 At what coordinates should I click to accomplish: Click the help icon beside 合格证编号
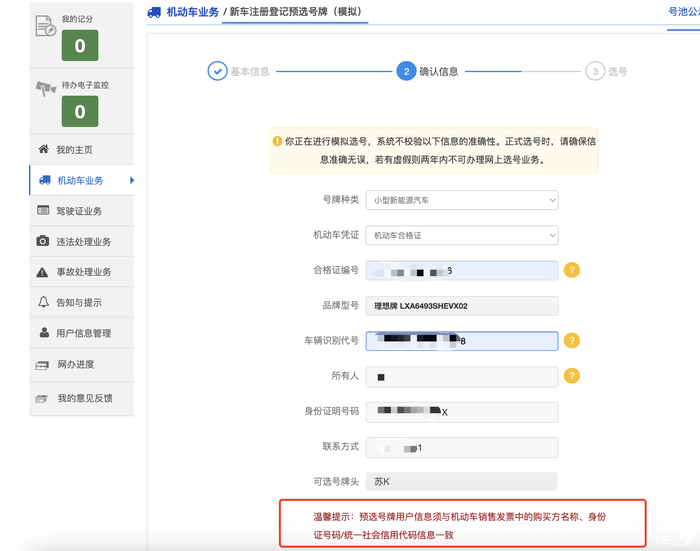point(572,270)
